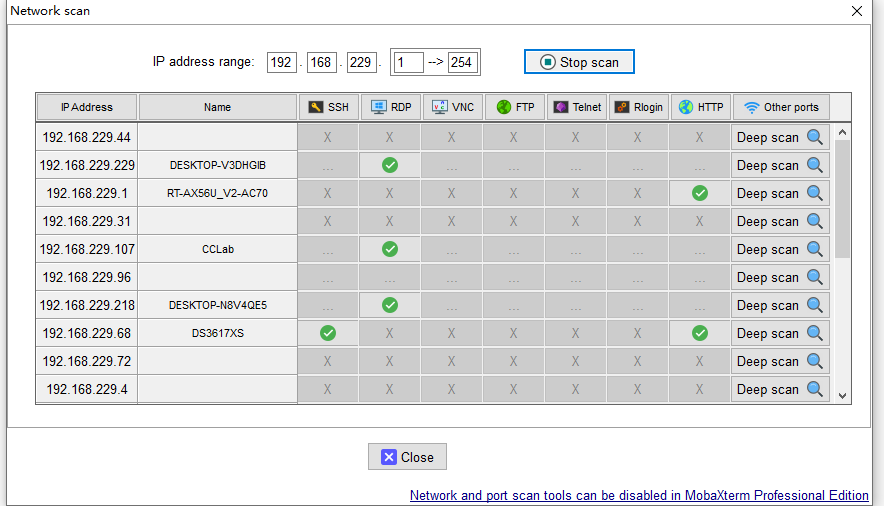Screen dimensions: 884x506
Task: Select IP address 192.168.229.72
Action: pyautogui.click(x=87, y=361)
